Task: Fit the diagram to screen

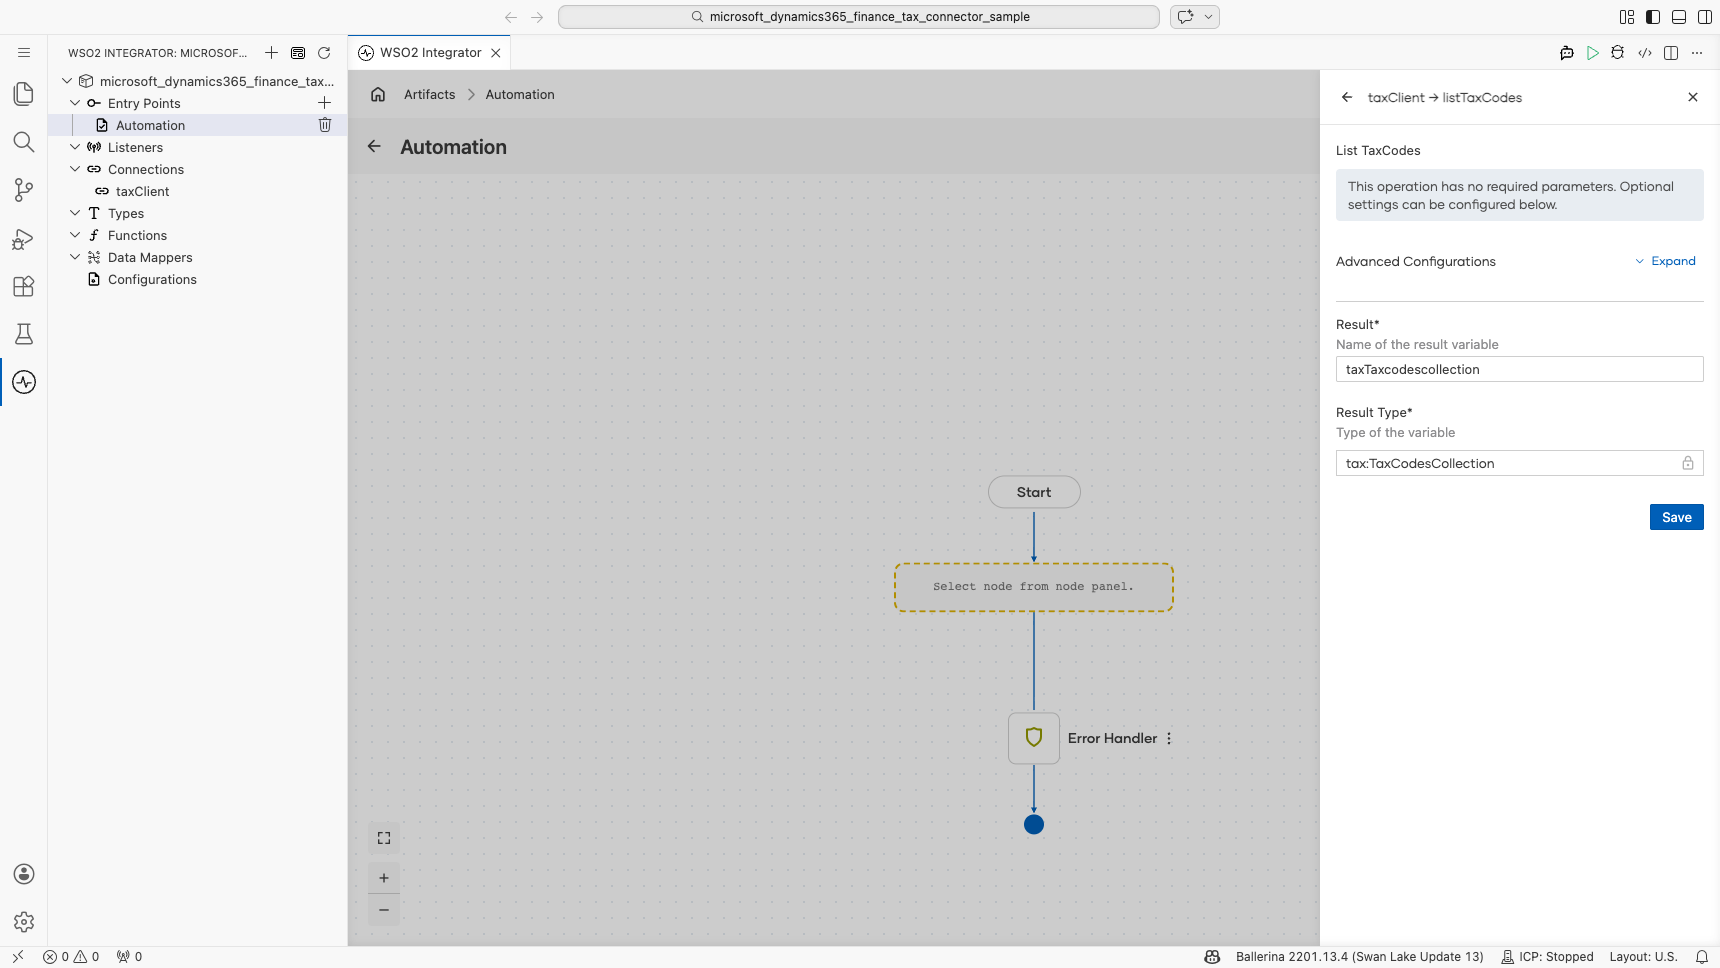Action: click(384, 838)
